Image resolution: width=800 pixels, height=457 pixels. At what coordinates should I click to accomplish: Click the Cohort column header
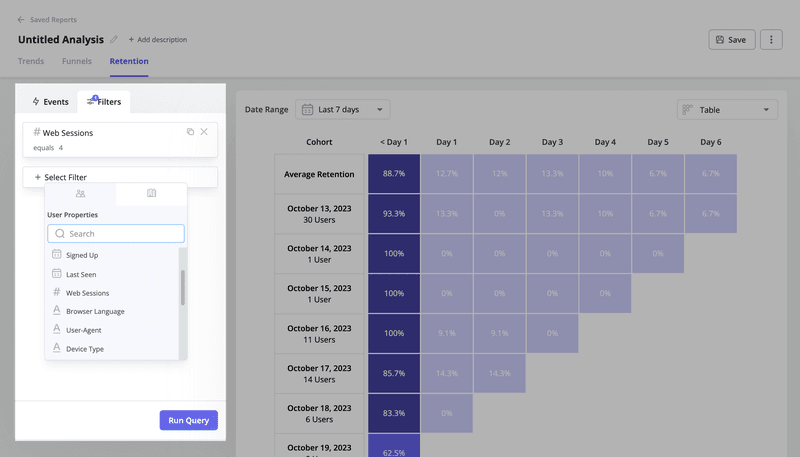(x=319, y=142)
